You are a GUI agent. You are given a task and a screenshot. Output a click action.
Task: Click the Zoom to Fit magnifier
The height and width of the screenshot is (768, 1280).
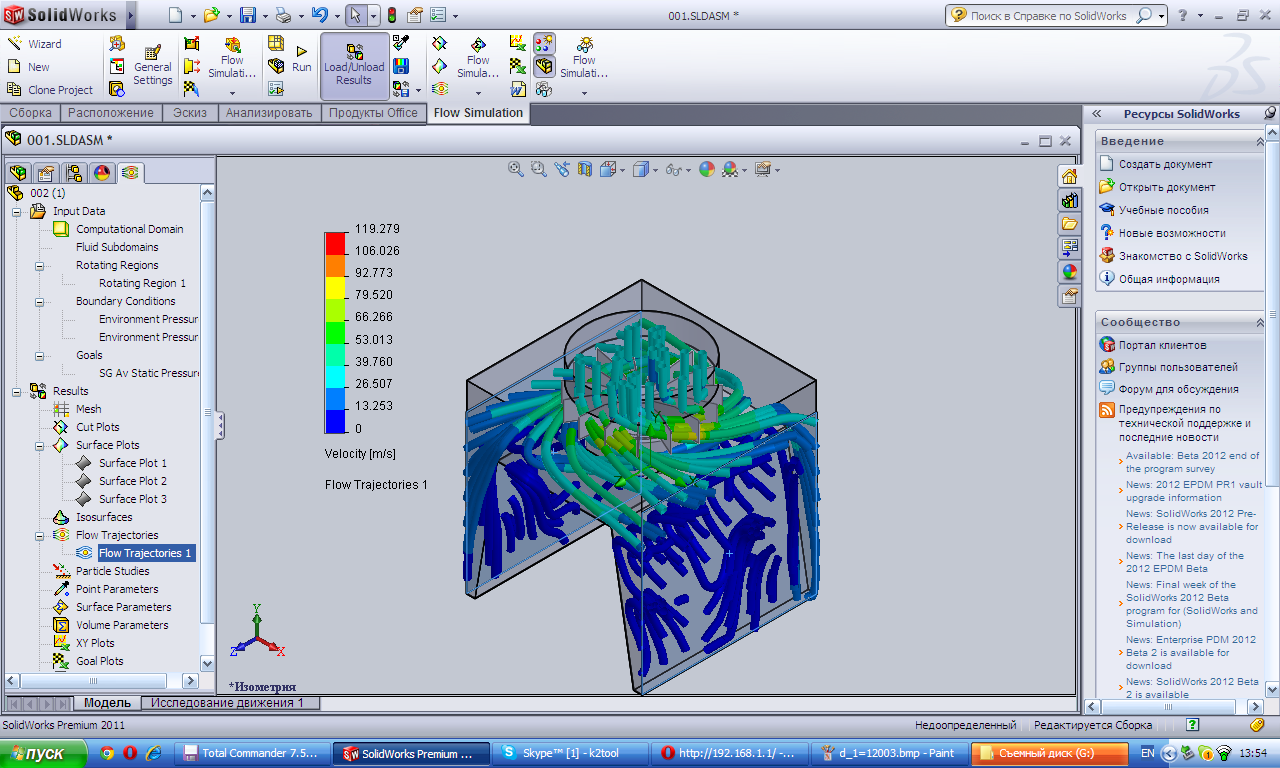pyautogui.click(x=516, y=170)
